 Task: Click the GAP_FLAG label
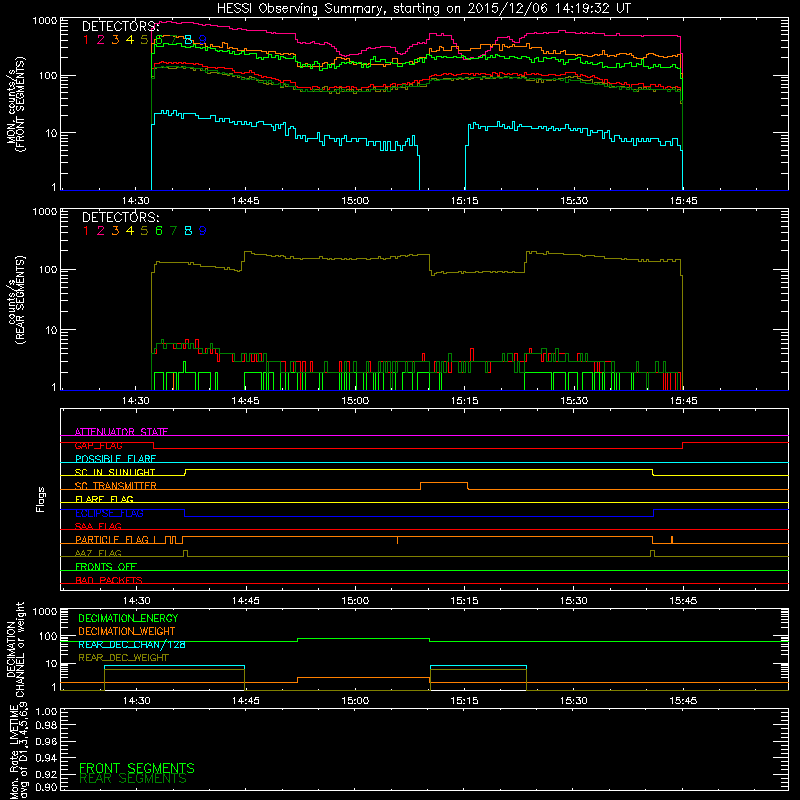coord(98,445)
